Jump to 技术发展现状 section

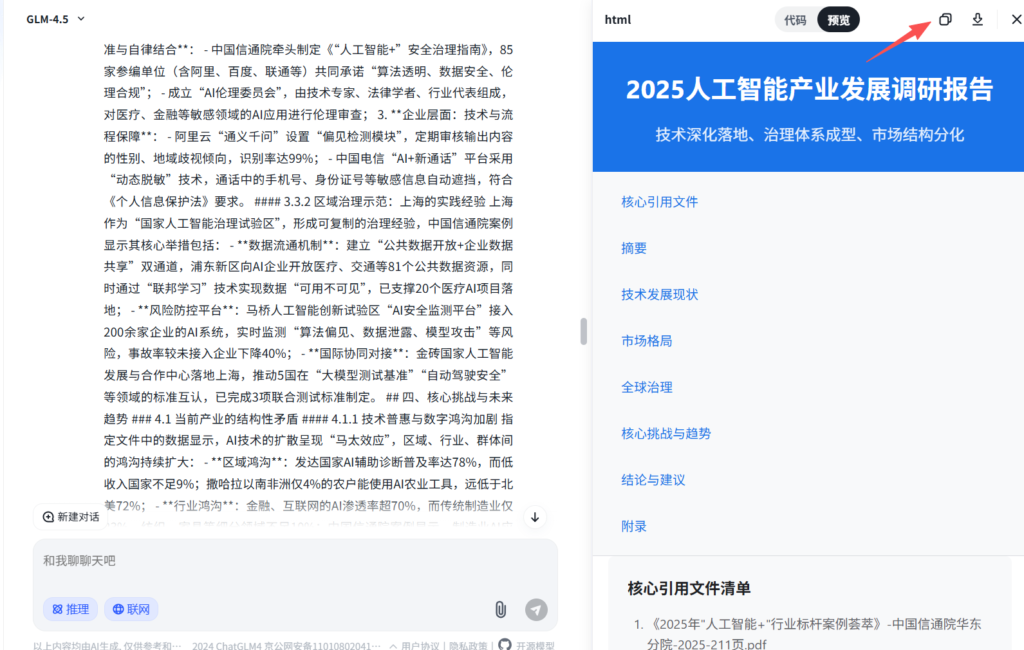click(x=659, y=294)
